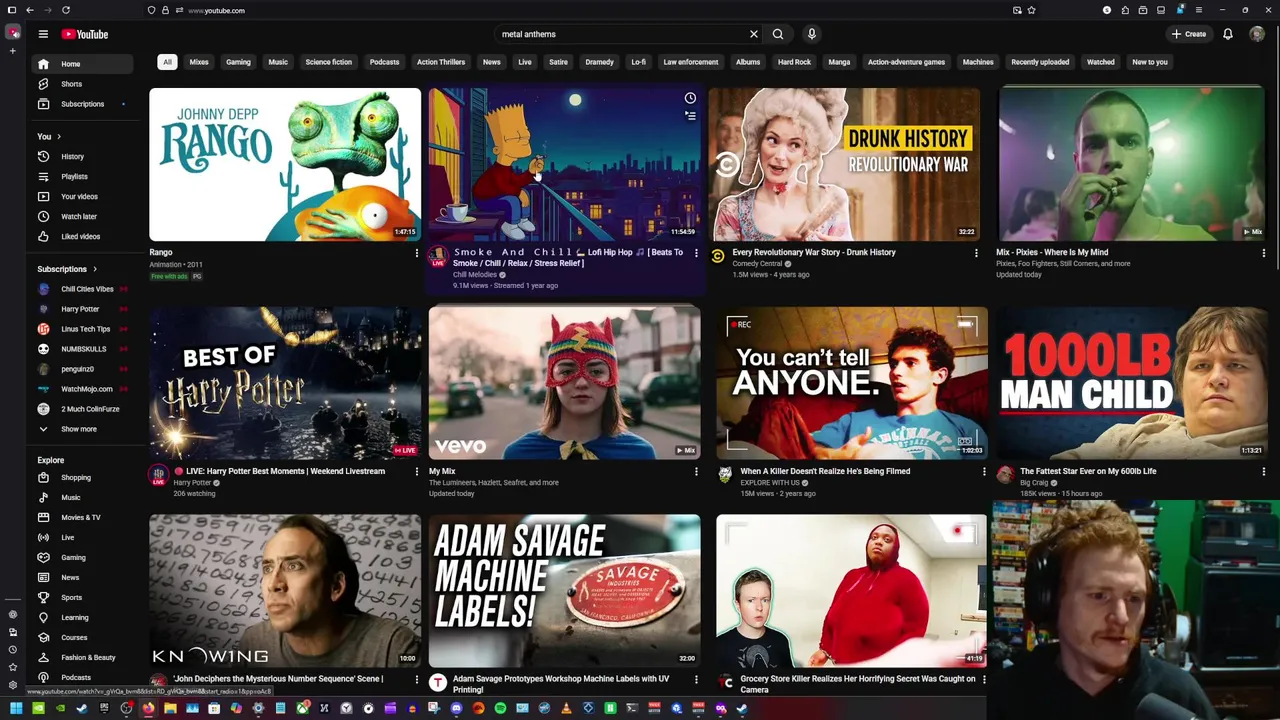Open Sports in Explore section
This screenshot has height=720, width=1280.
click(82, 598)
